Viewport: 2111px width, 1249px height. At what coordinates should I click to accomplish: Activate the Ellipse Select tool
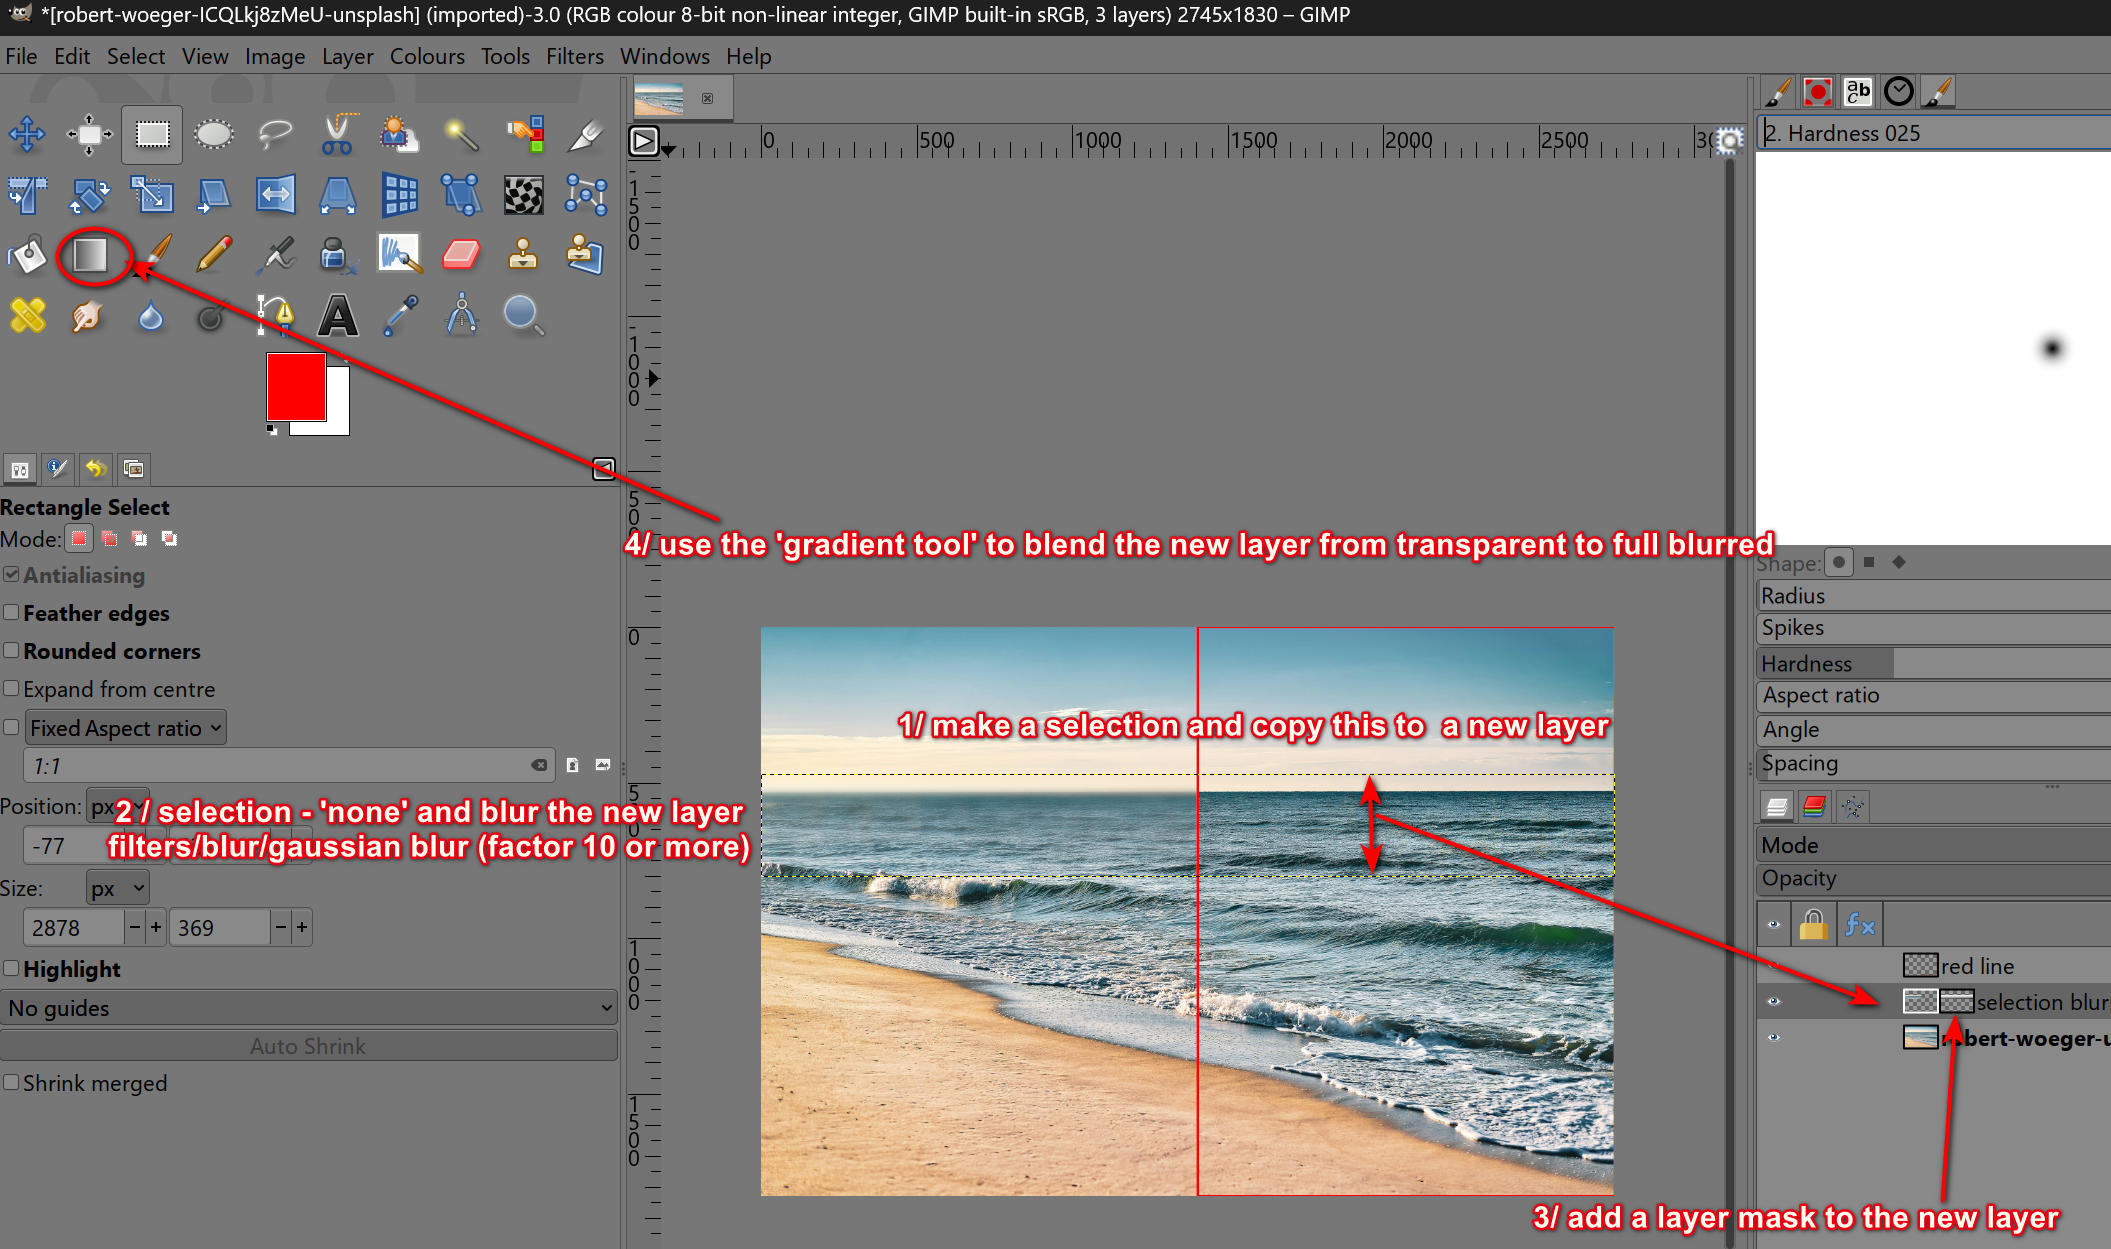coord(213,134)
